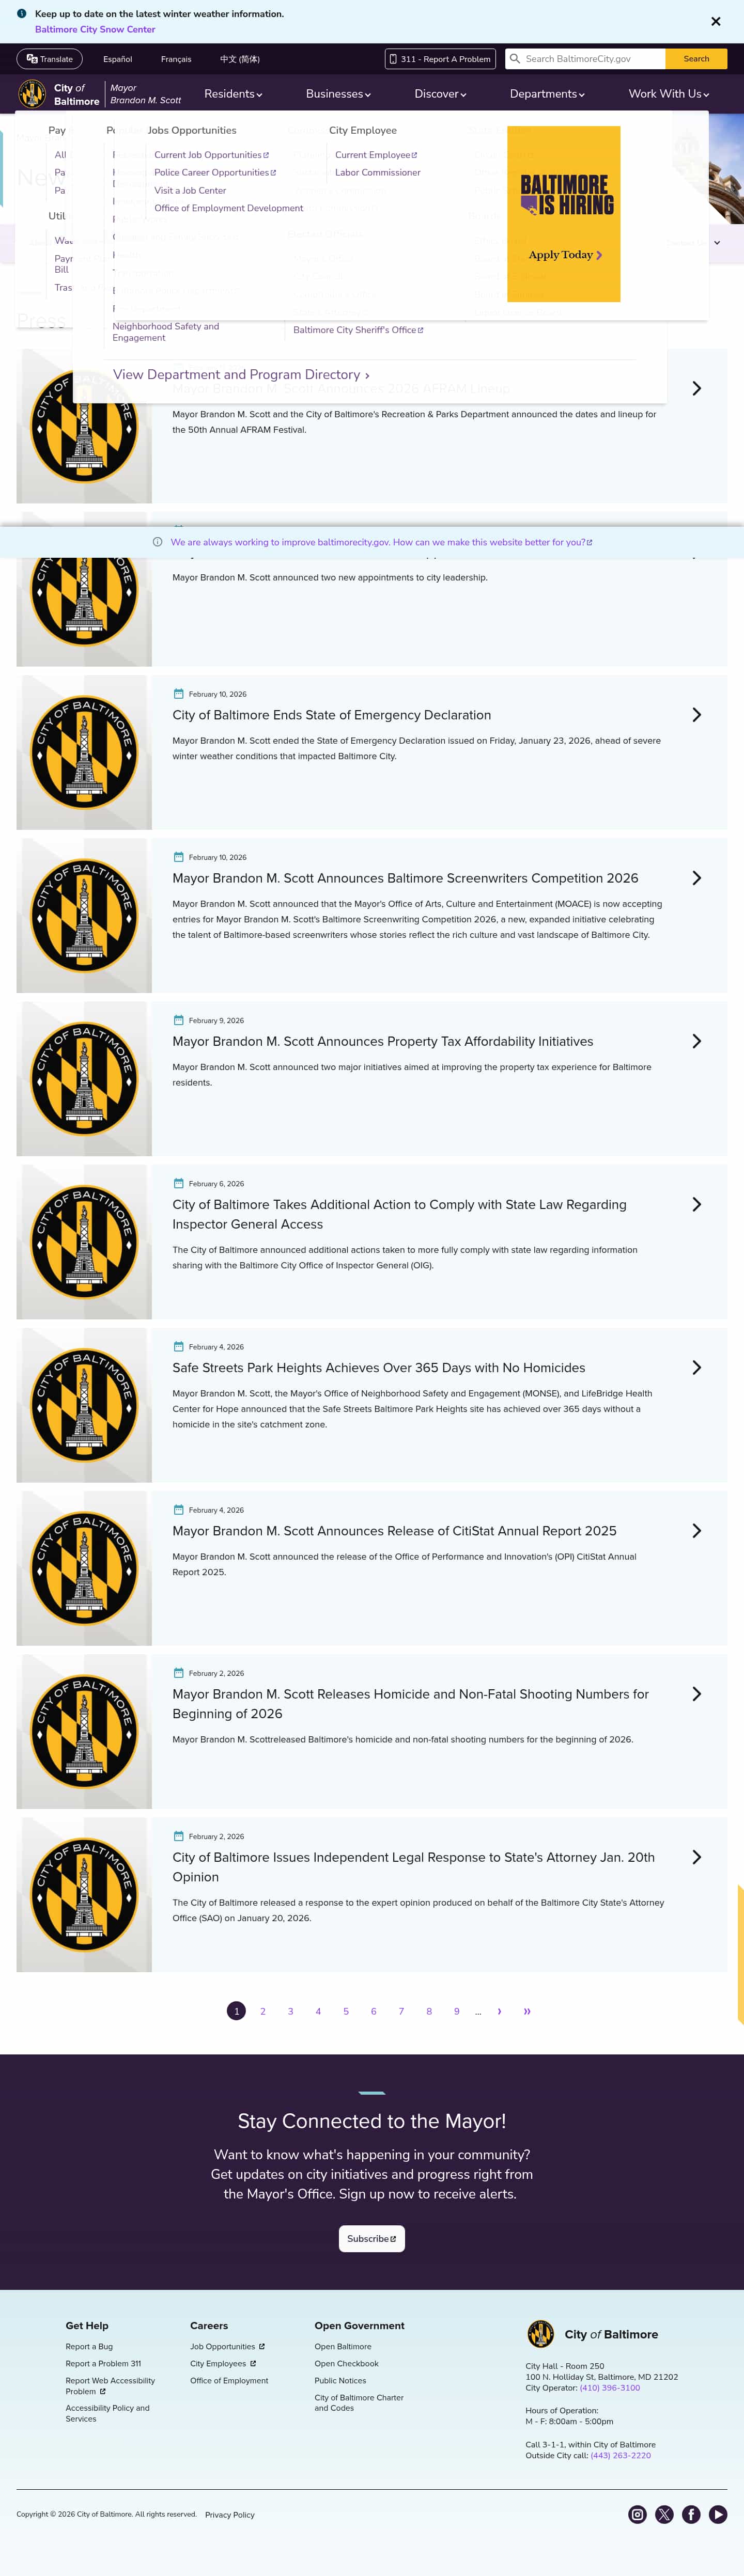Expand the Residents menu
Image resolution: width=744 pixels, height=2576 pixels.
(x=233, y=94)
